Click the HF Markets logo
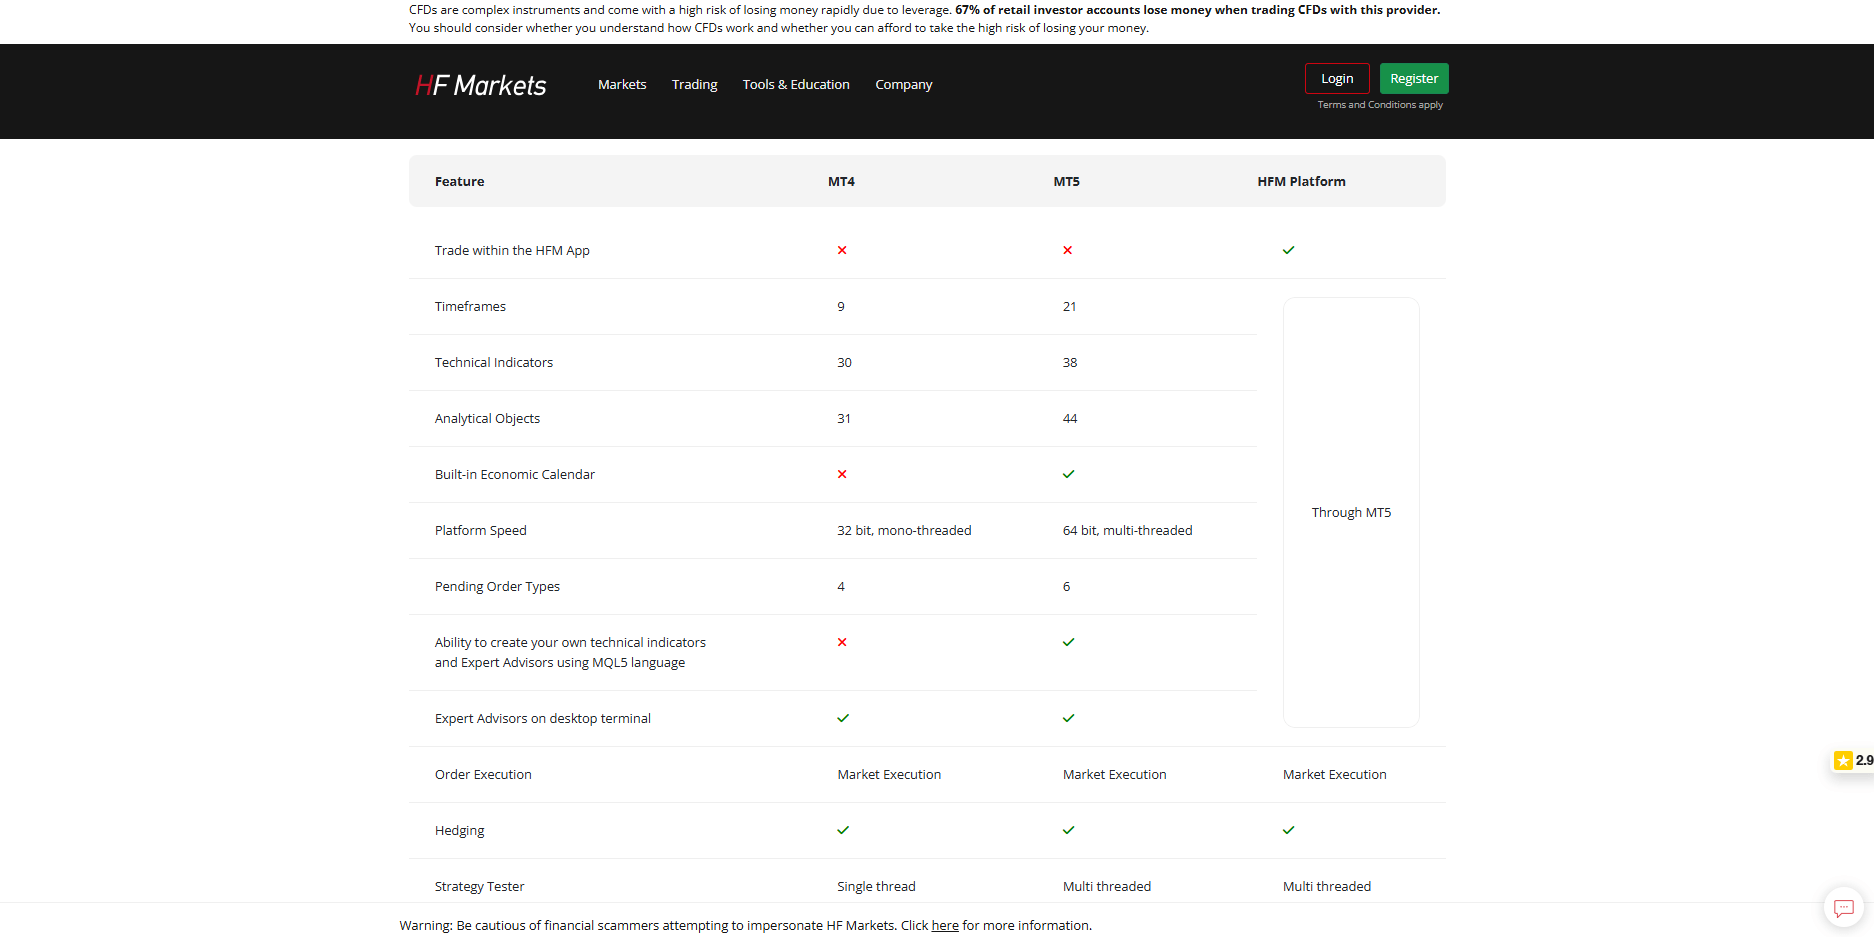Screen dimensions: 1874x937 (x=481, y=85)
